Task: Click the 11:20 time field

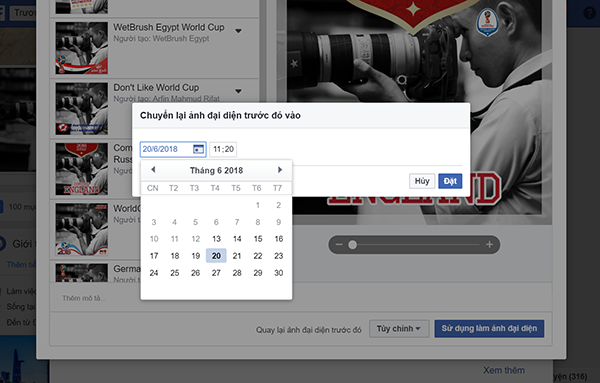Action: (223, 149)
